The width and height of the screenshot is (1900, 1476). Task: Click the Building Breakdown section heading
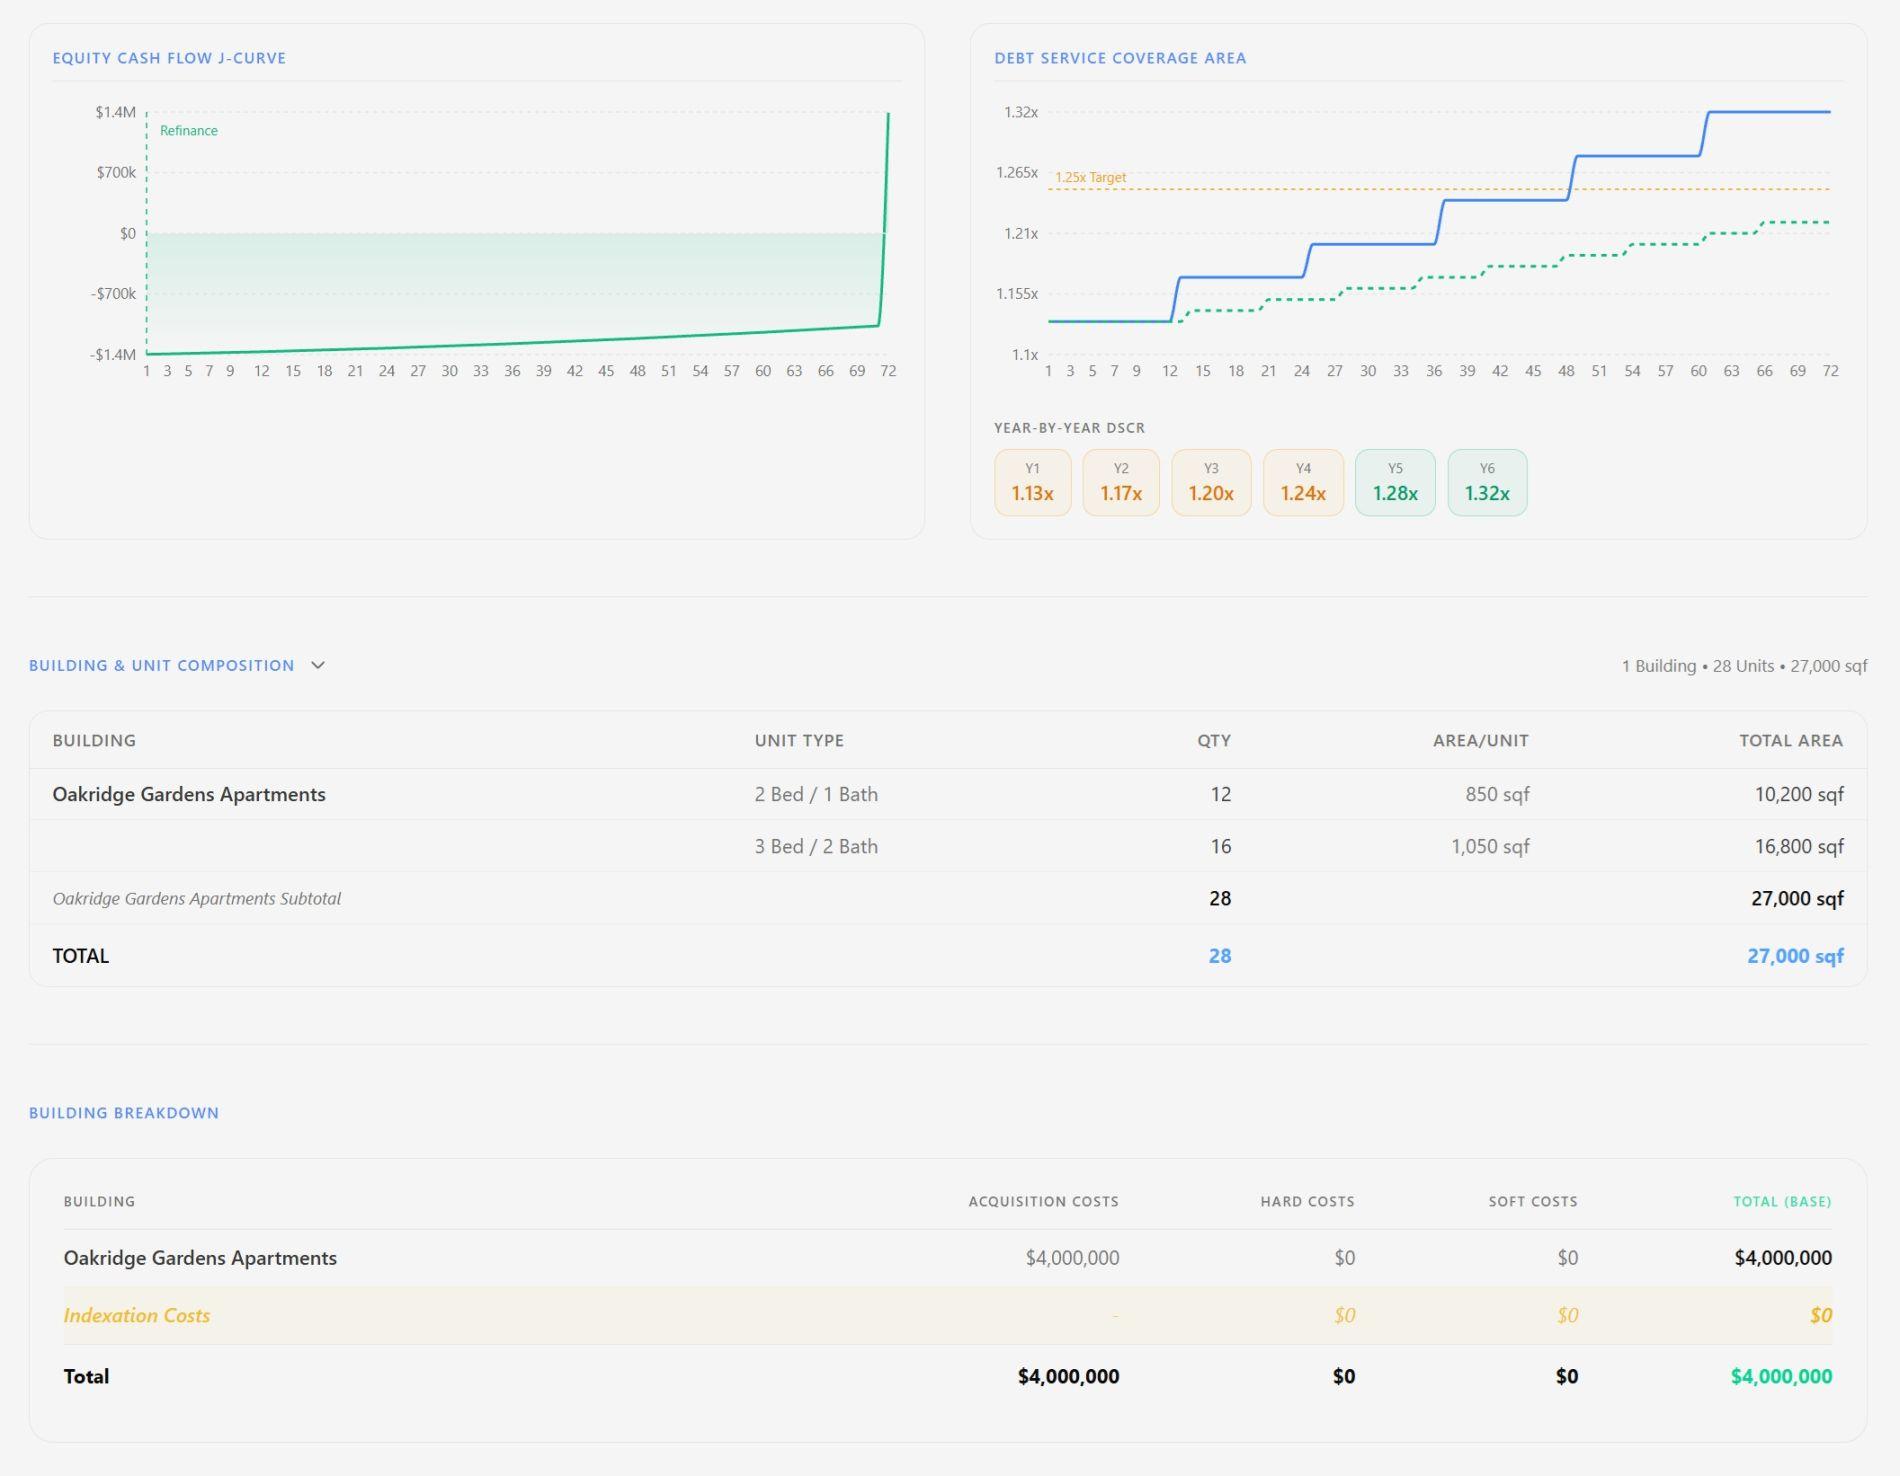pos(124,1113)
